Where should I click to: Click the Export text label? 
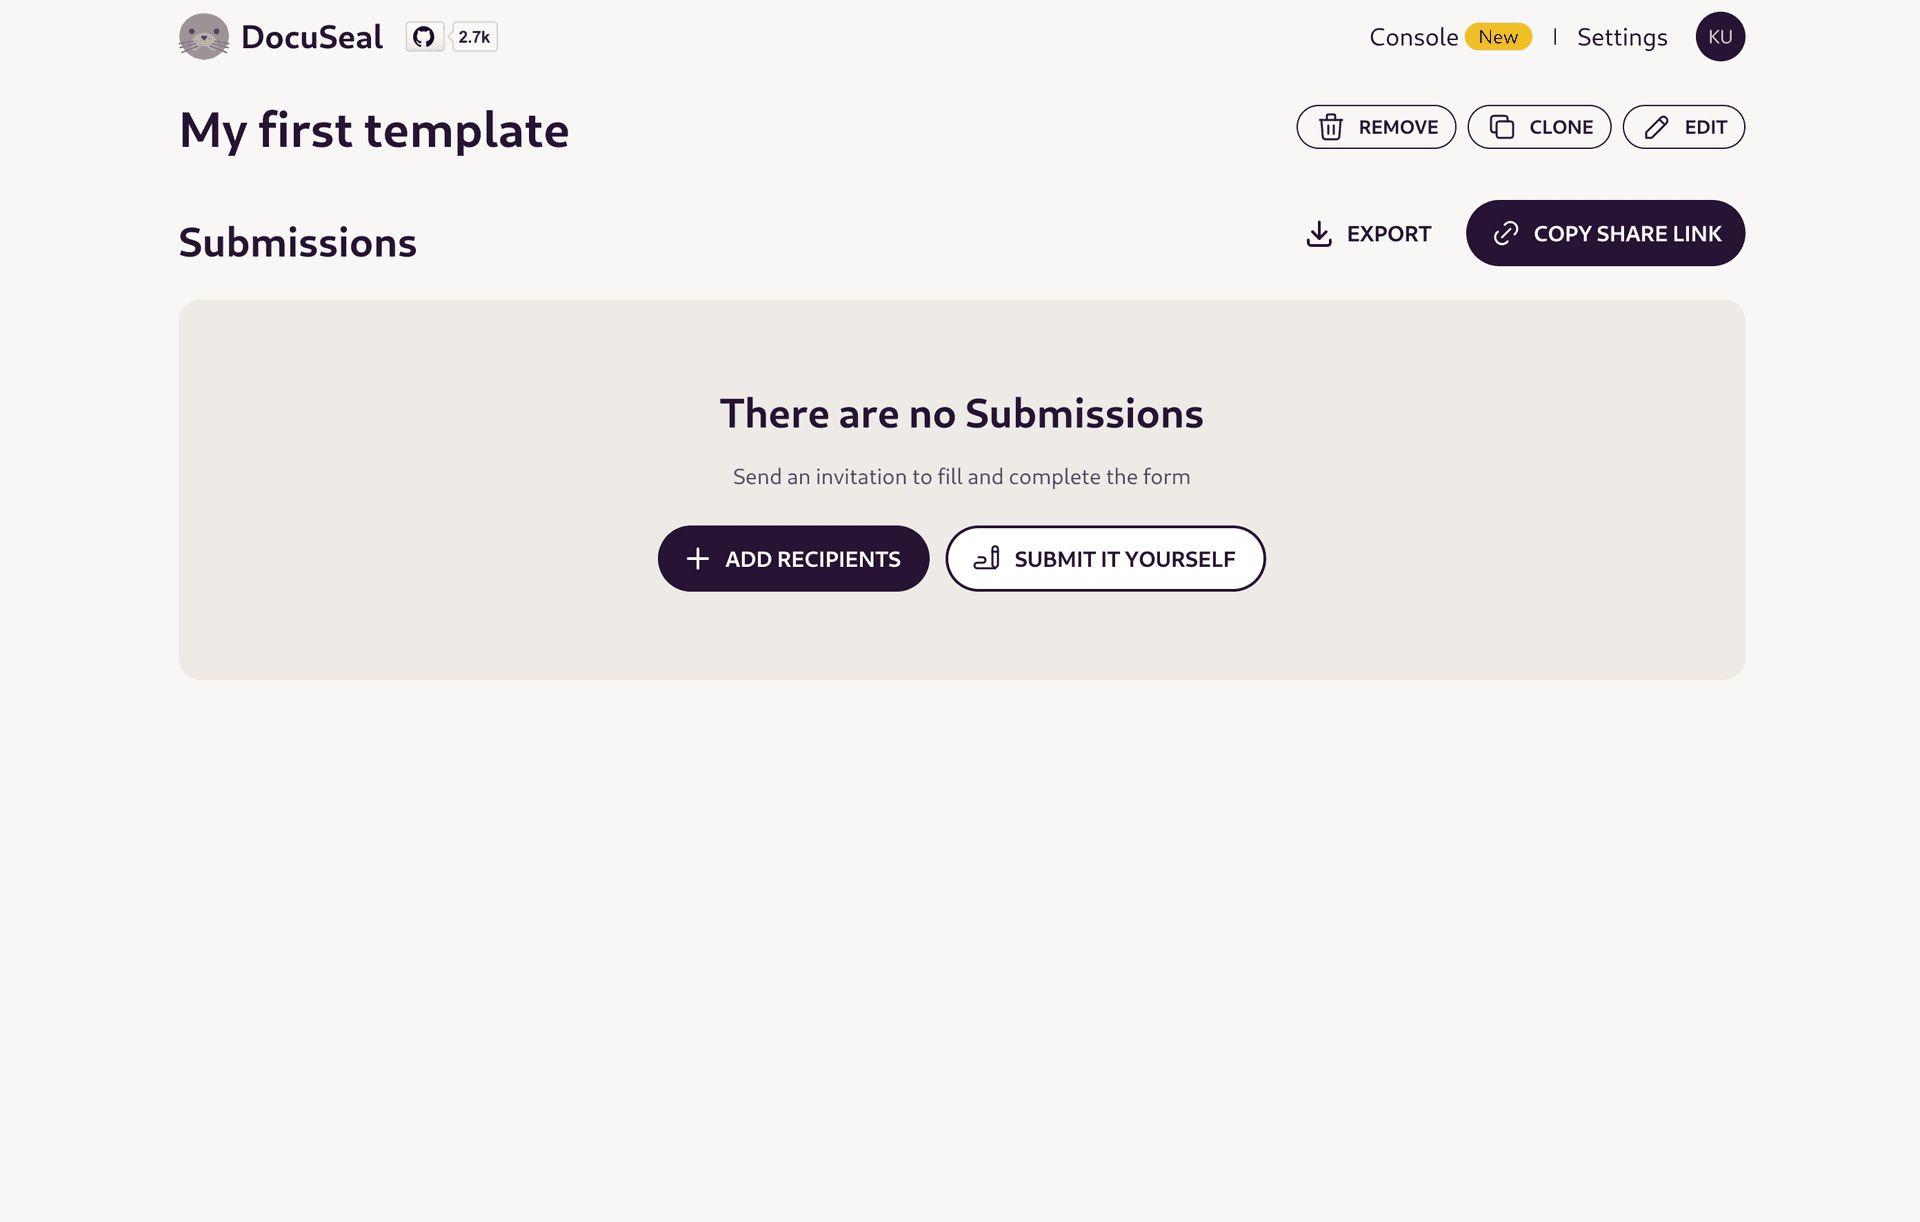click(1389, 234)
